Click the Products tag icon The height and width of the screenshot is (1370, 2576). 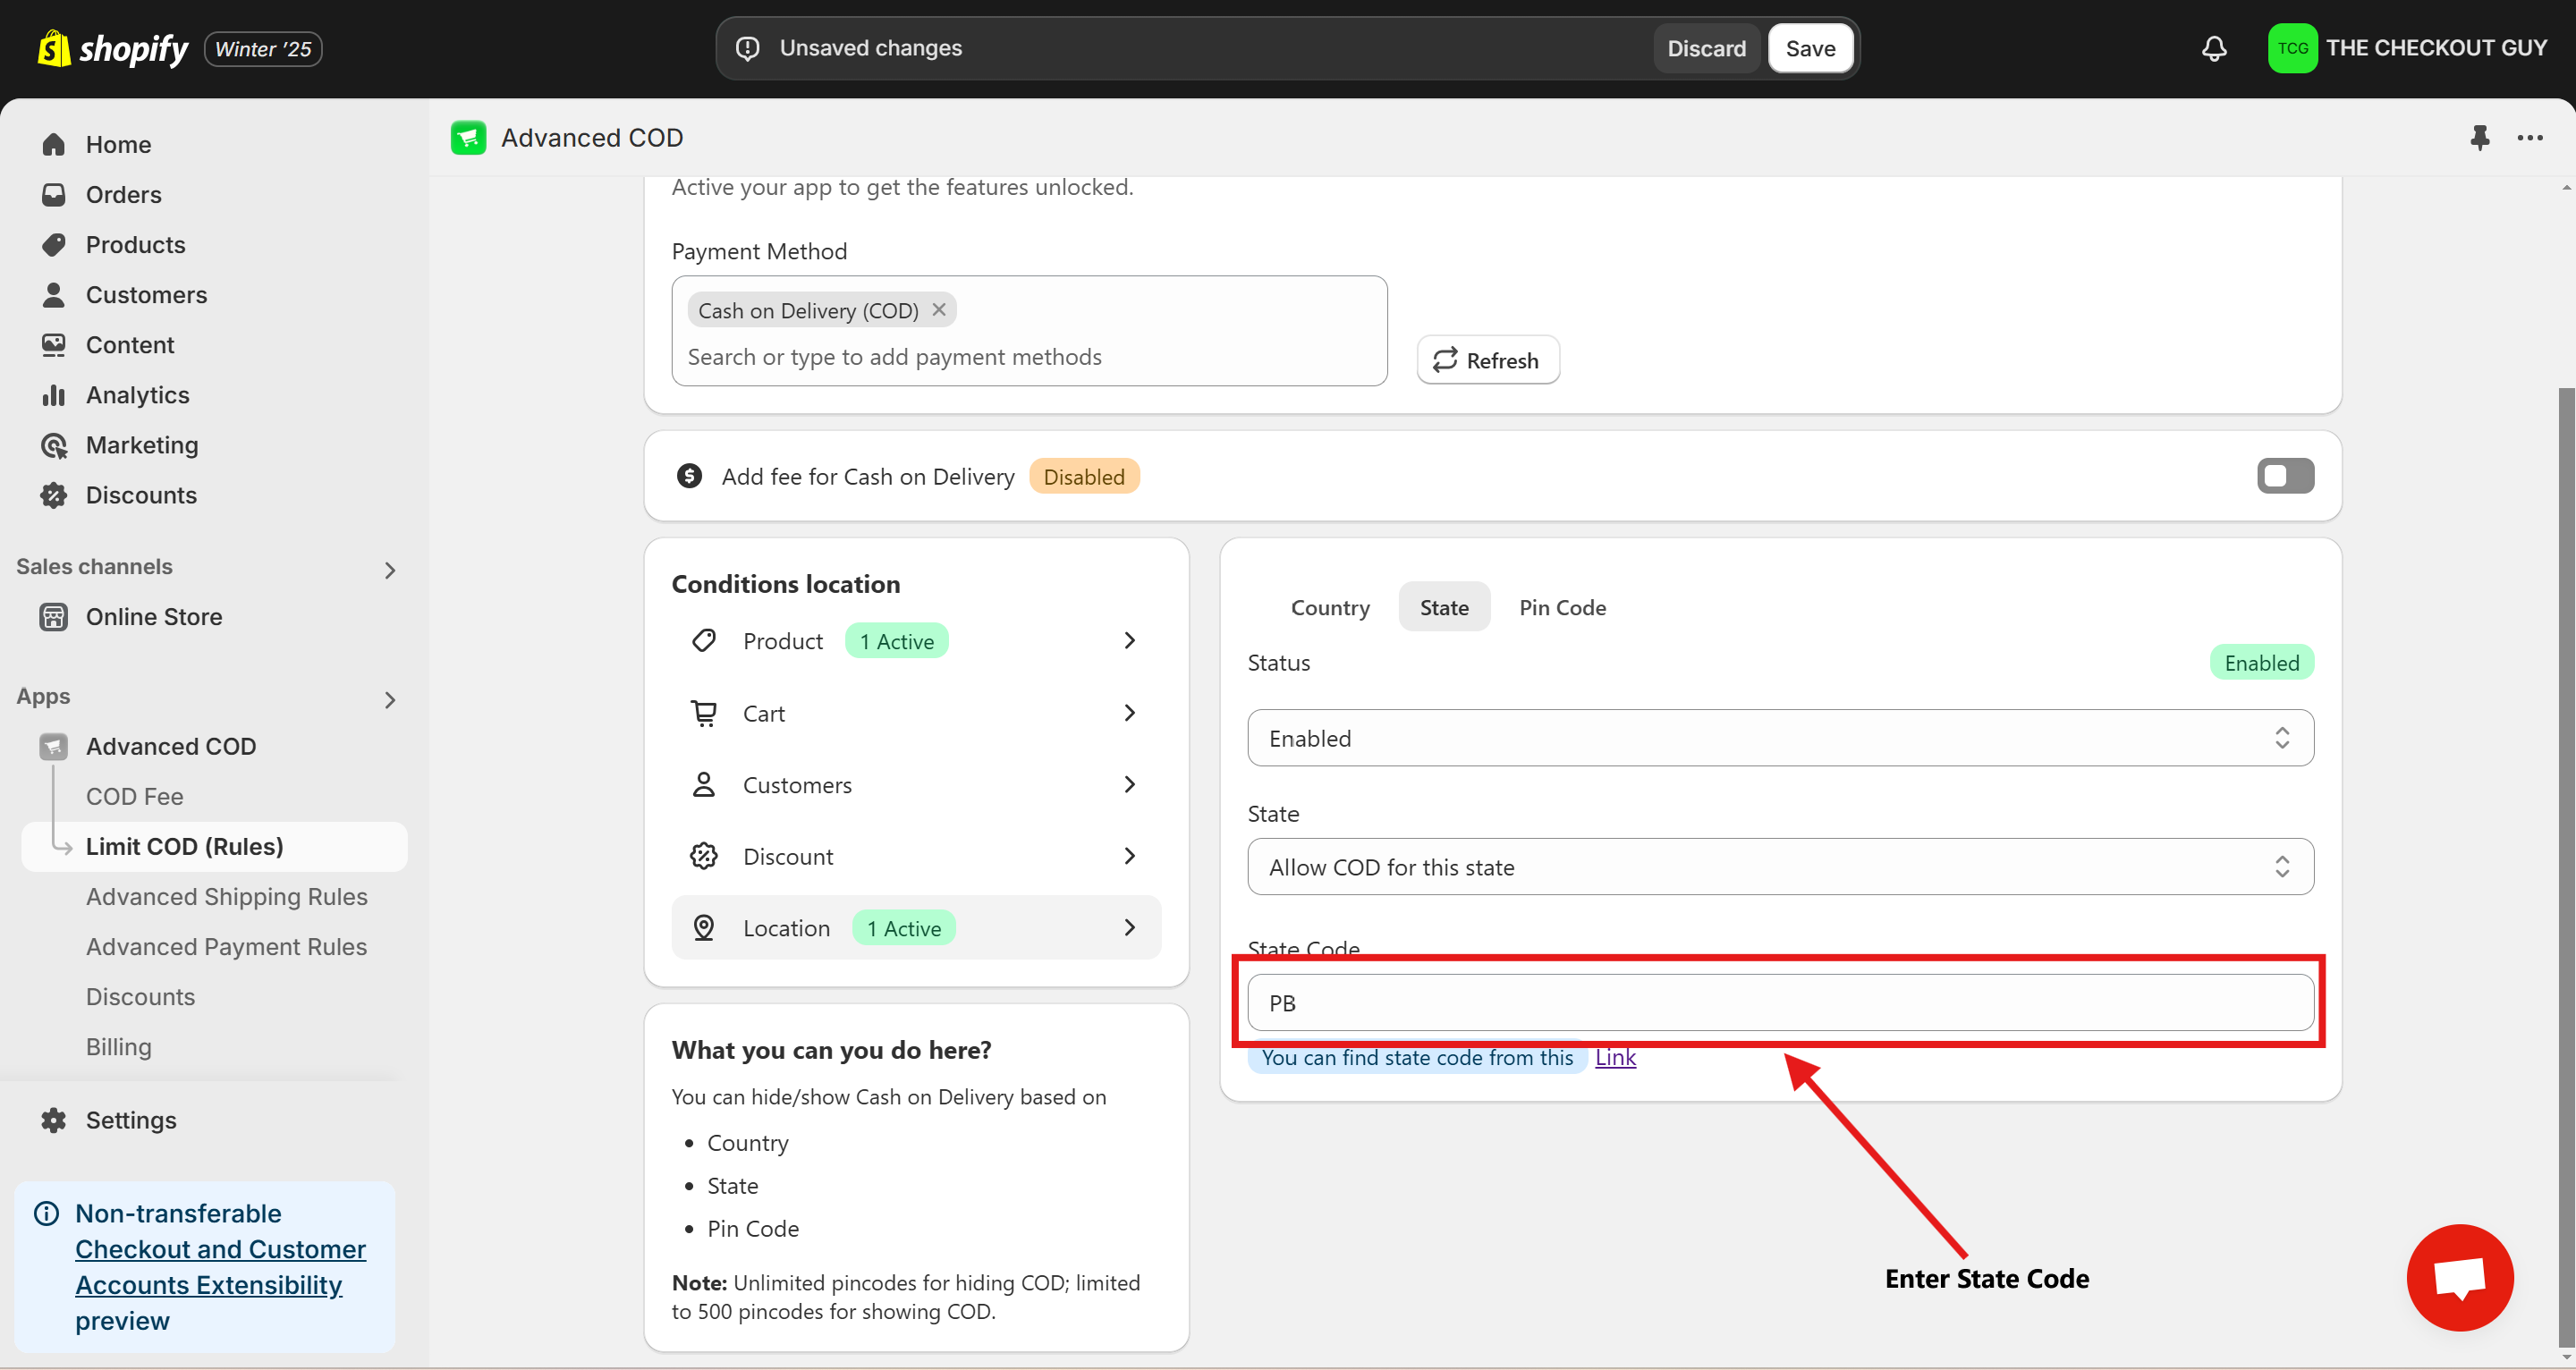coord(54,244)
